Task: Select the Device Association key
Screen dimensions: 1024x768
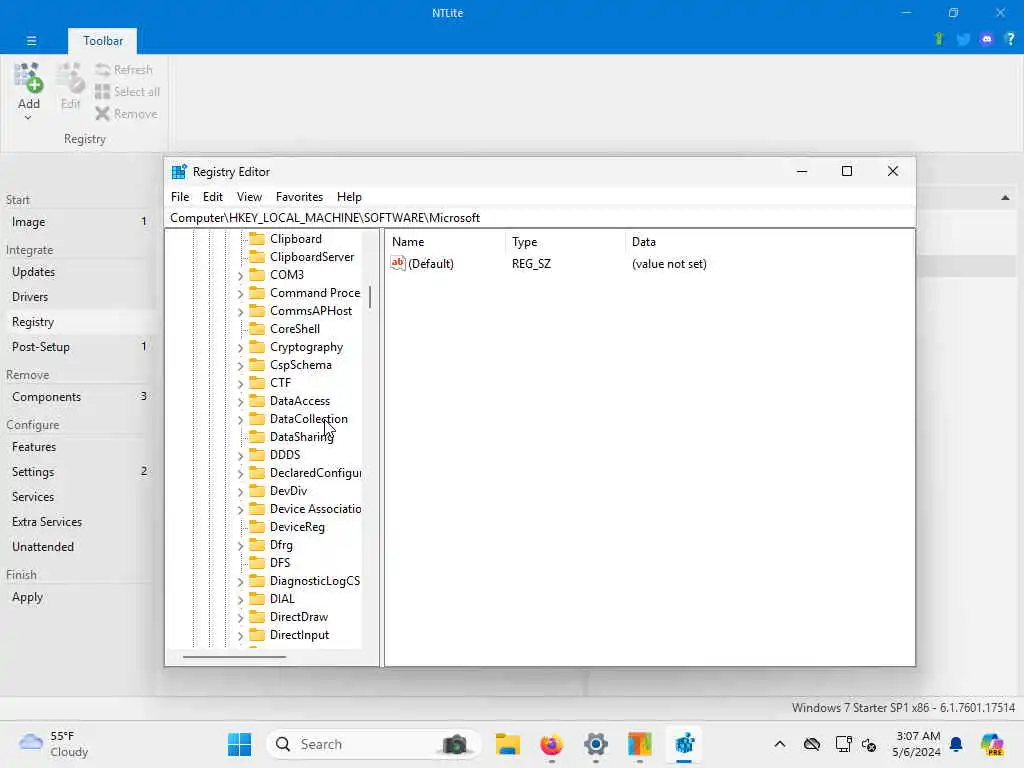Action: 315,508
